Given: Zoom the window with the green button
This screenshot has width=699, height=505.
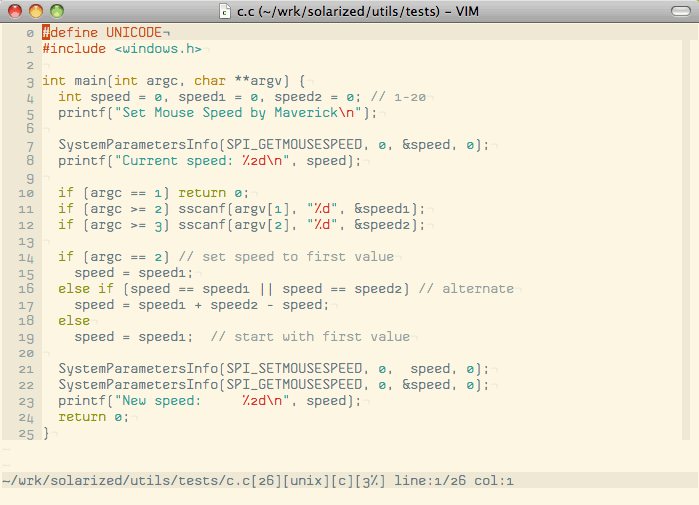Looking at the screenshot, I should pyautogui.click(x=57, y=11).
